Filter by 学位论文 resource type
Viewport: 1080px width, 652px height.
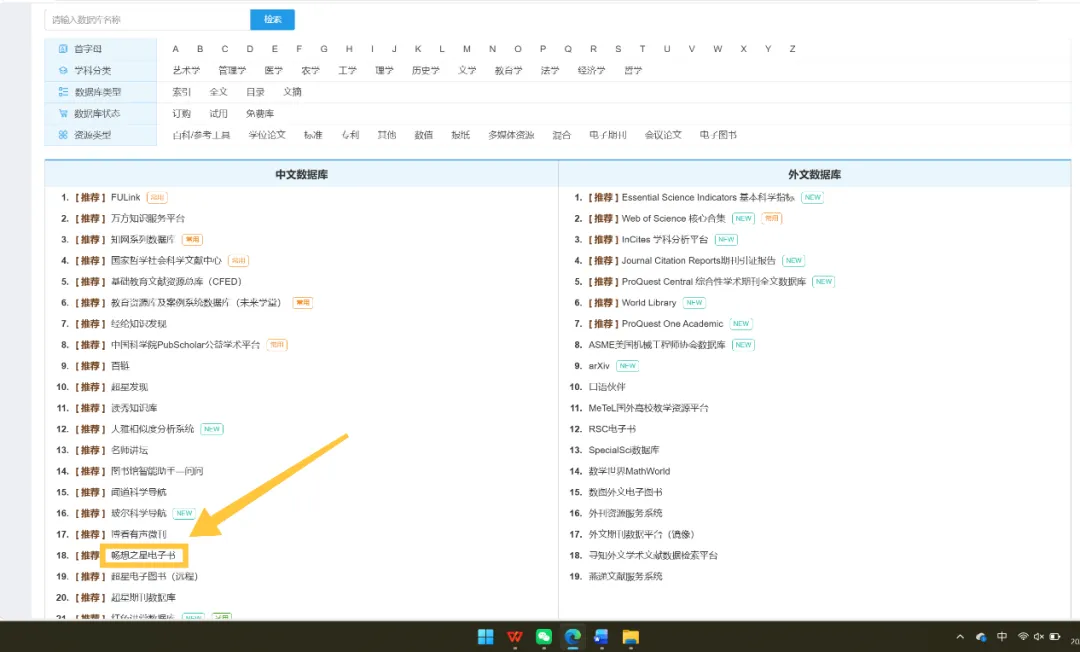[267, 135]
